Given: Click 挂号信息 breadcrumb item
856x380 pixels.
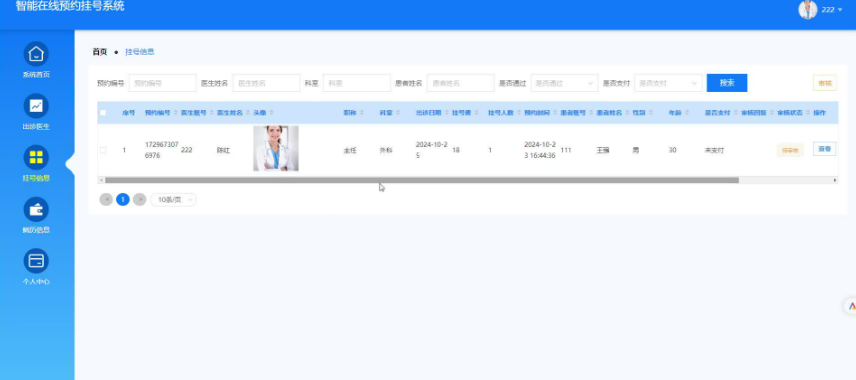Looking at the screenshot, I should 140,52.
